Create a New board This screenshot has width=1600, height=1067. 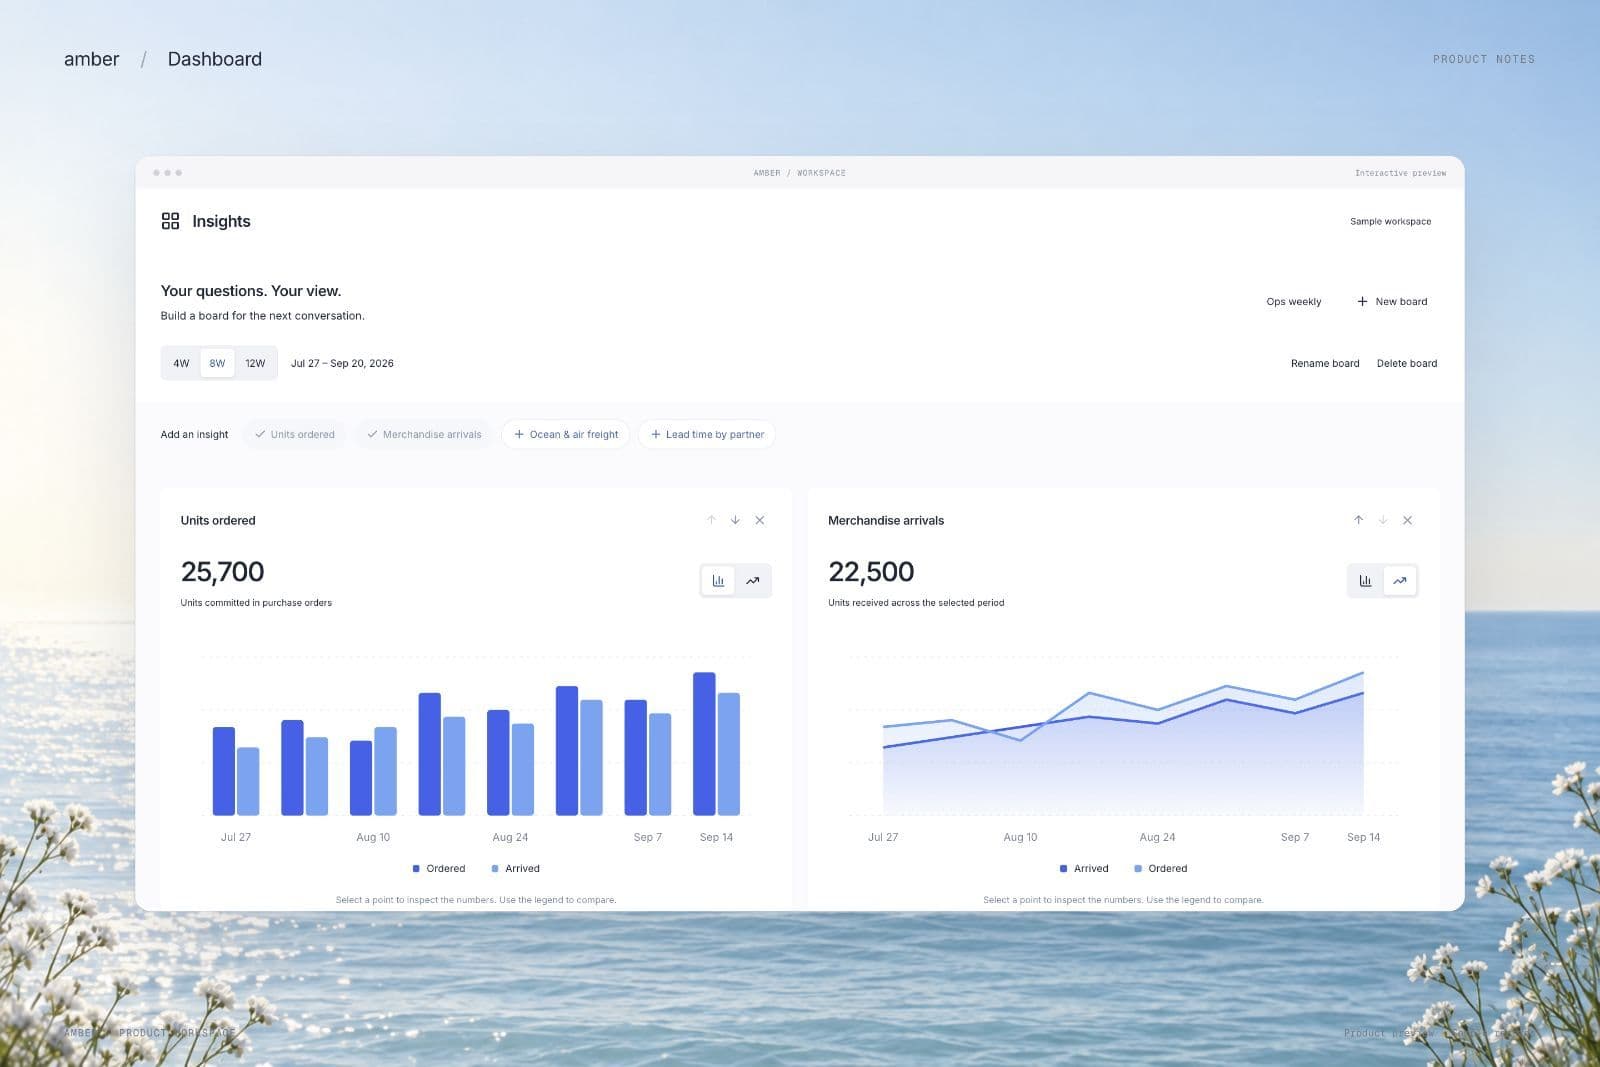pyautogui.click(x=1392, y=301)
